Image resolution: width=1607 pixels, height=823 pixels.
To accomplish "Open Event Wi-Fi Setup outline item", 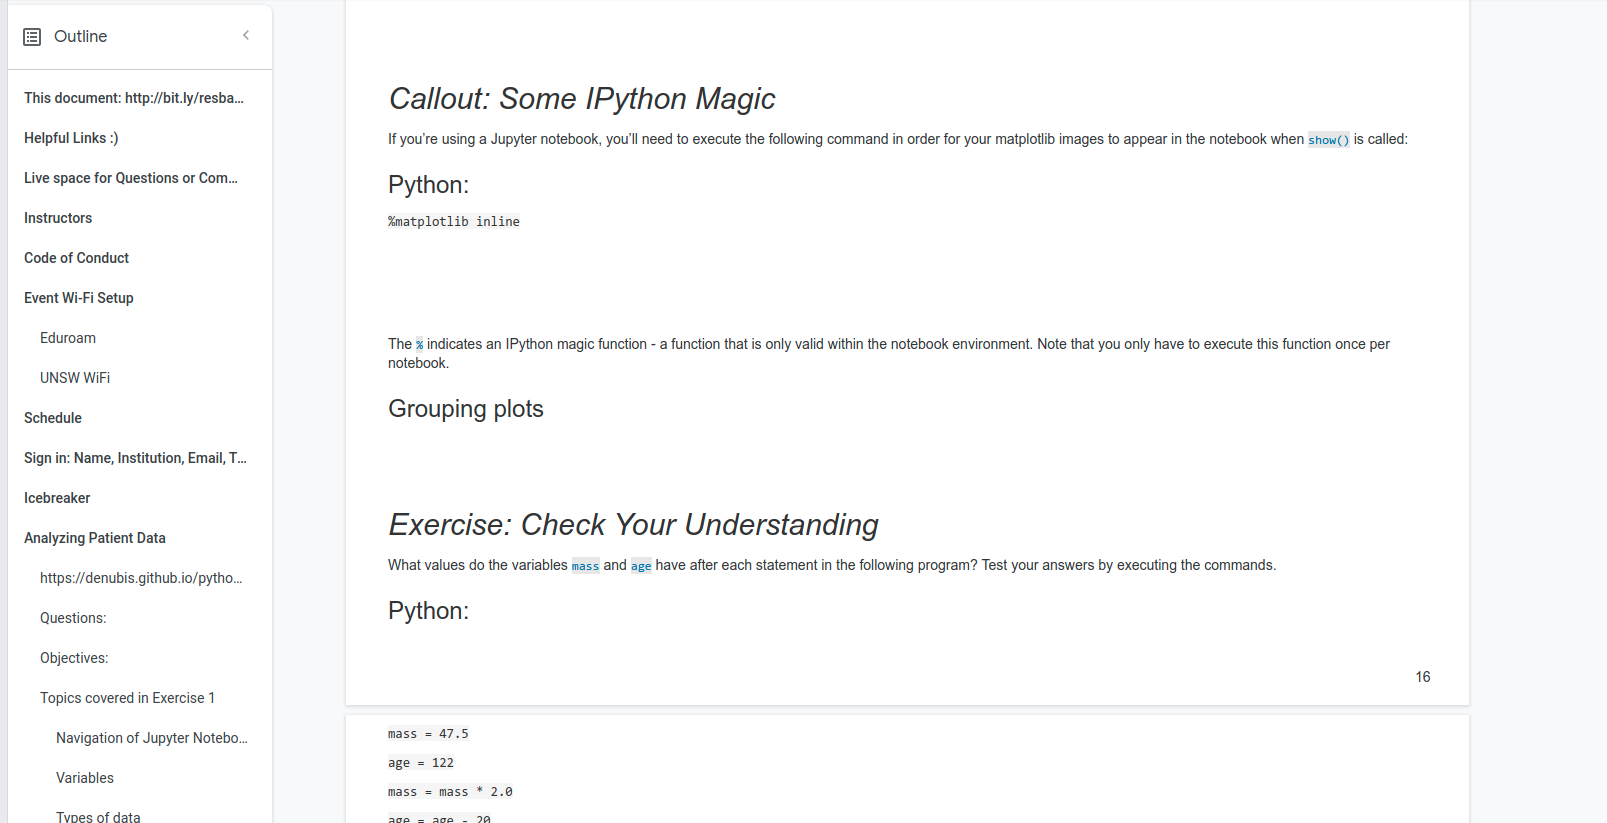I will point(78,298).
